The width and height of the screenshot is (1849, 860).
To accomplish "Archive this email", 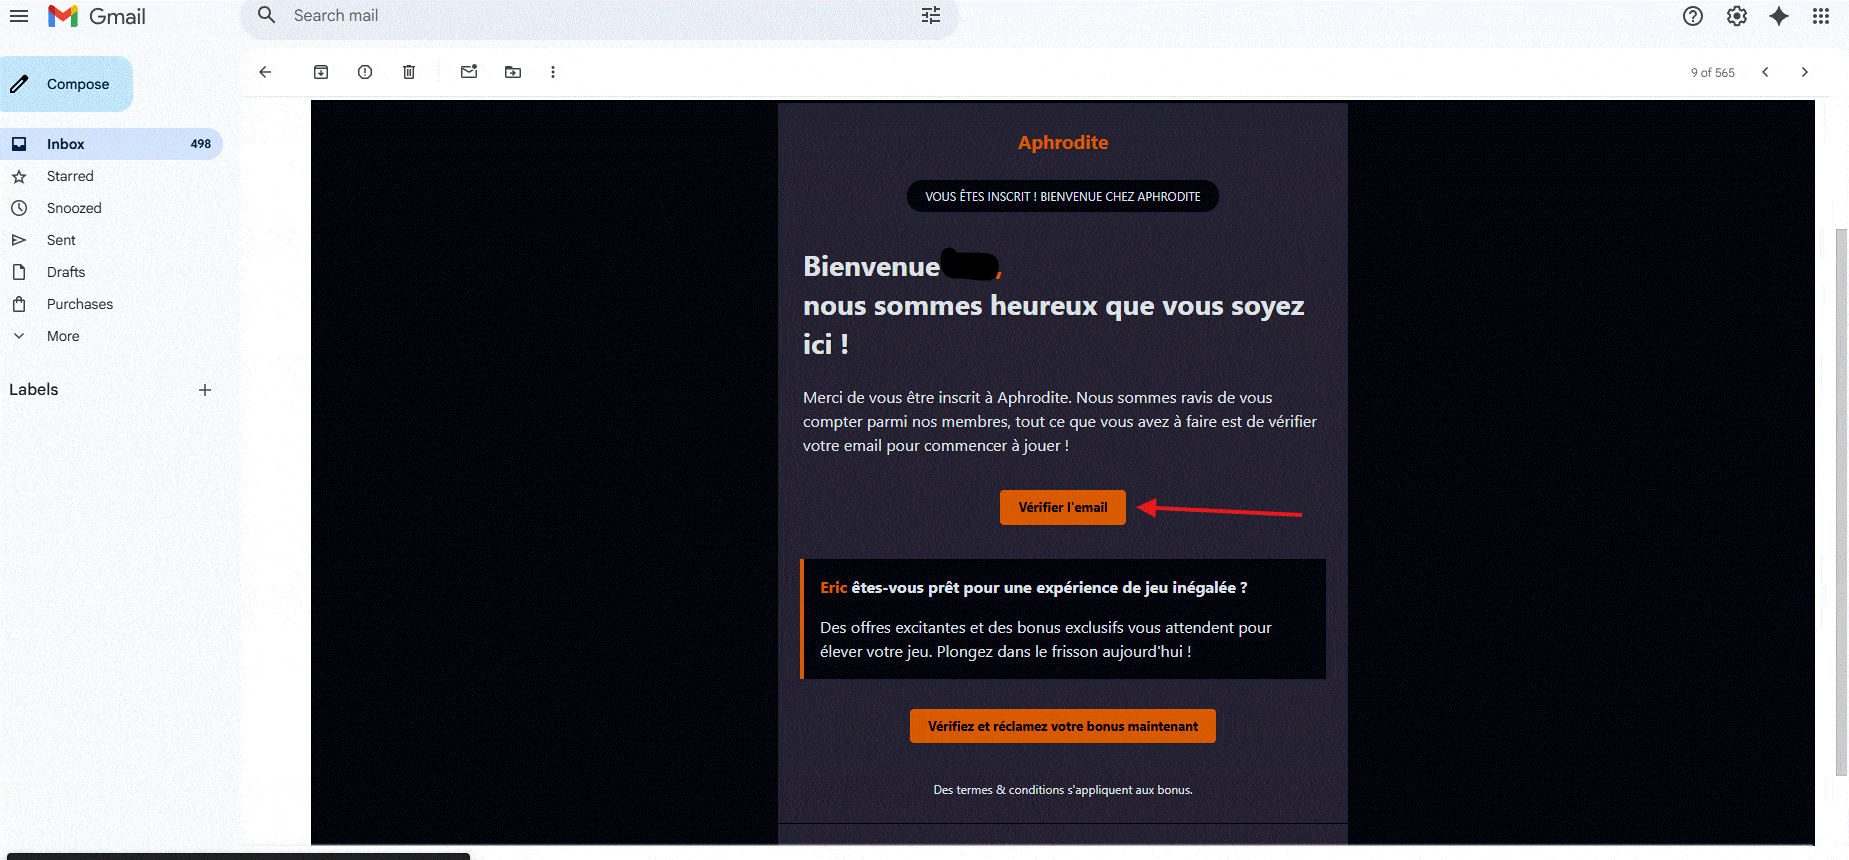I will point(321,72).
